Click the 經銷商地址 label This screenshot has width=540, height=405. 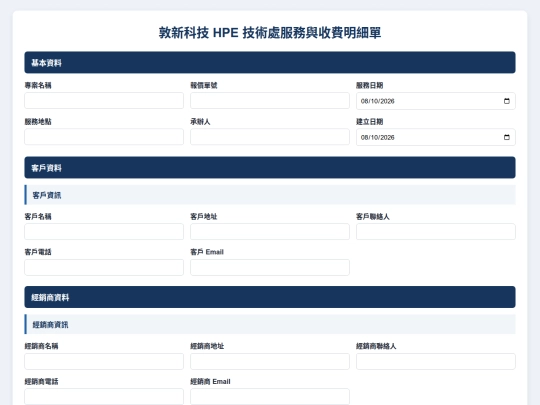(x=207, y=346)
